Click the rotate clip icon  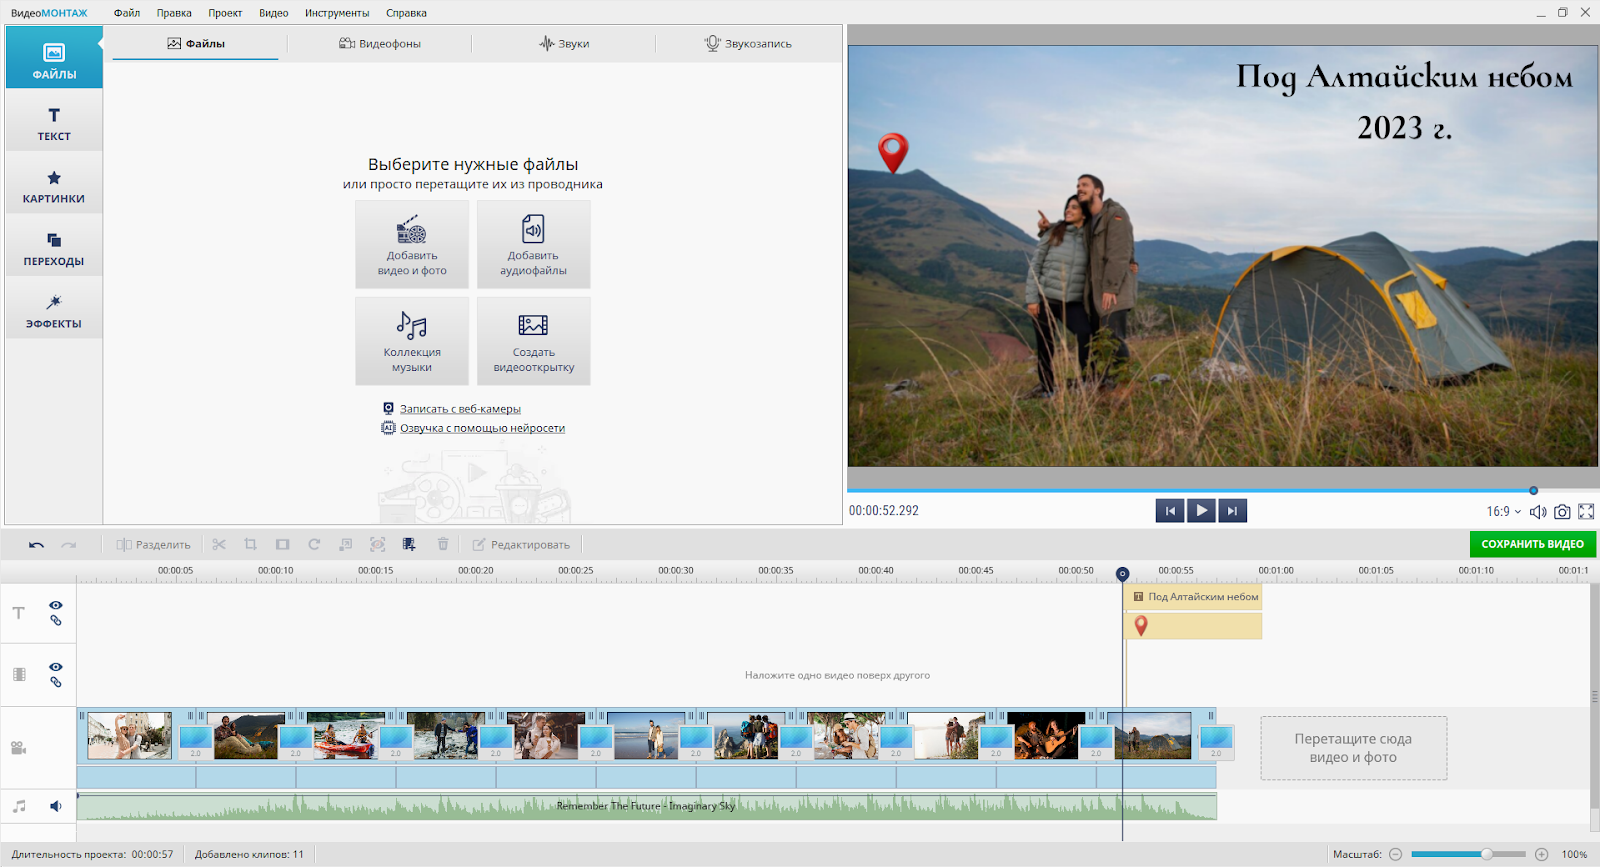click(x=314, y=544)
